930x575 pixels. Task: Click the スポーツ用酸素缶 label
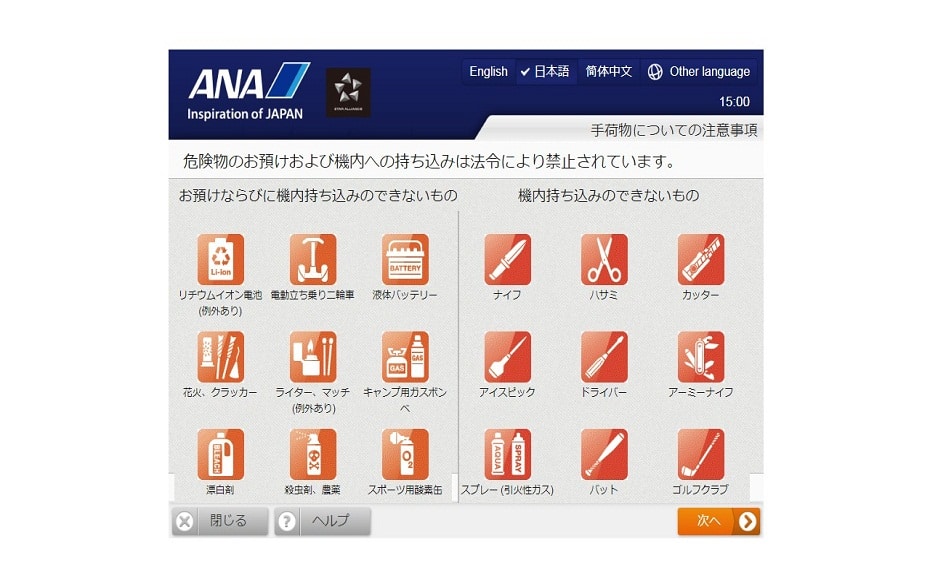coord(405,490)
